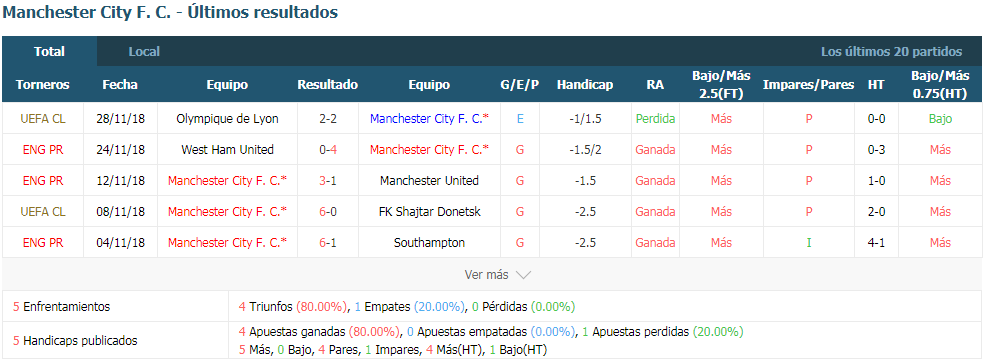The image size is (983, 361).
Task: Click the Ver más text
Action: pyautogui.click(x=486, y=275)
